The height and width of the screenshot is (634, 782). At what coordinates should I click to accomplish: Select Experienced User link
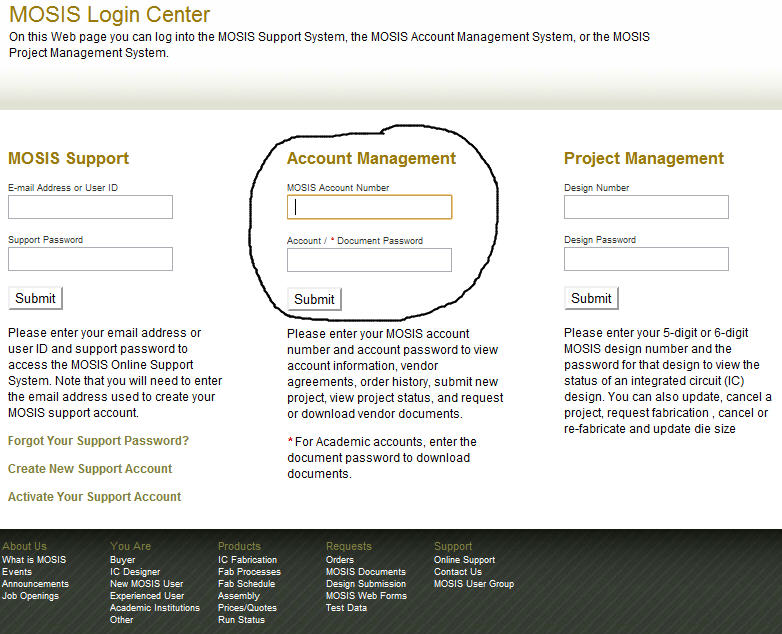(147, 596)
